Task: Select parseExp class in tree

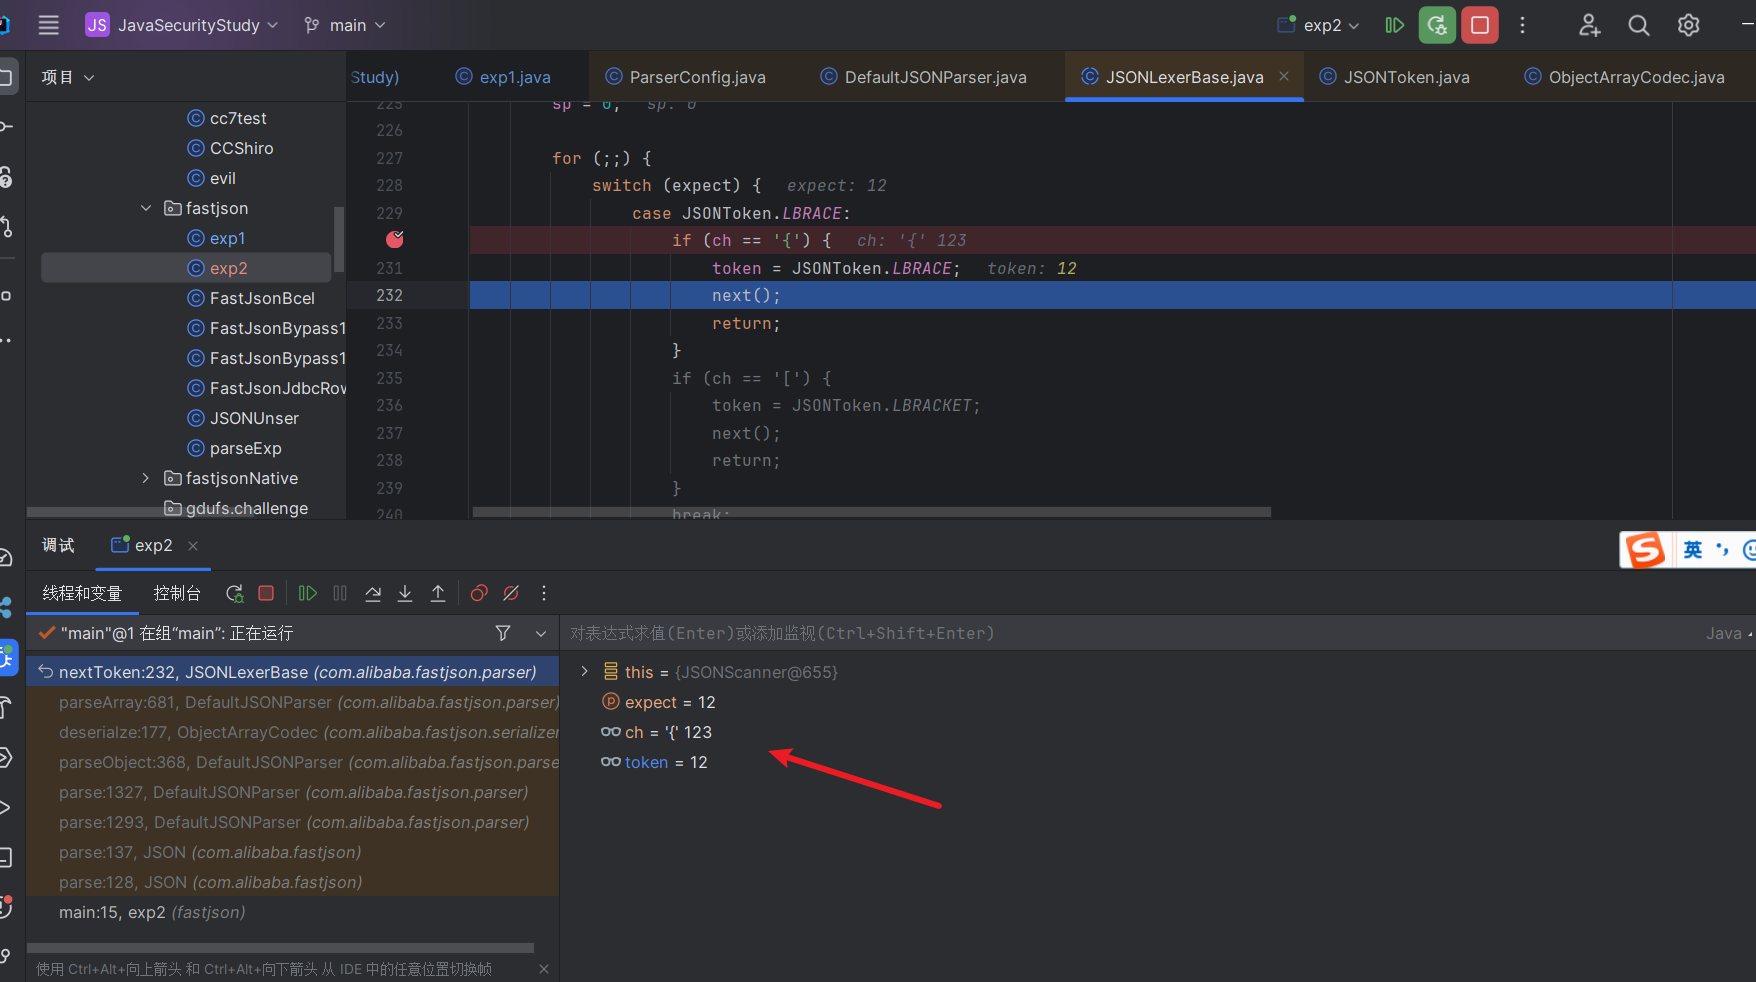Action: coord(235,448)
